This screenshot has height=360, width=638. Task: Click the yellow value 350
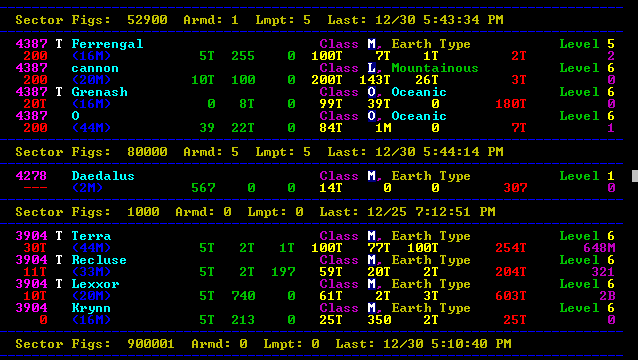pos(379,319)
